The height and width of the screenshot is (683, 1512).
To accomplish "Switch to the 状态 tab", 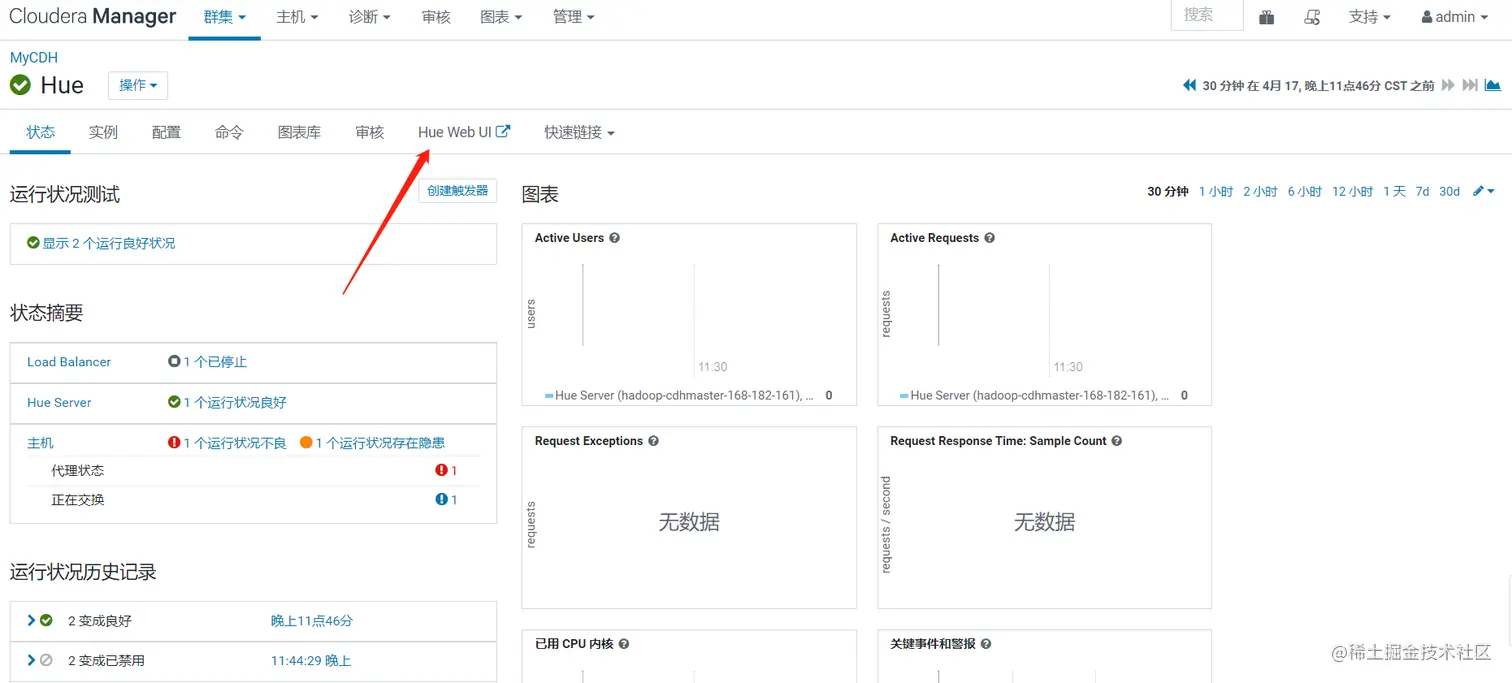I will click(40, 132).
